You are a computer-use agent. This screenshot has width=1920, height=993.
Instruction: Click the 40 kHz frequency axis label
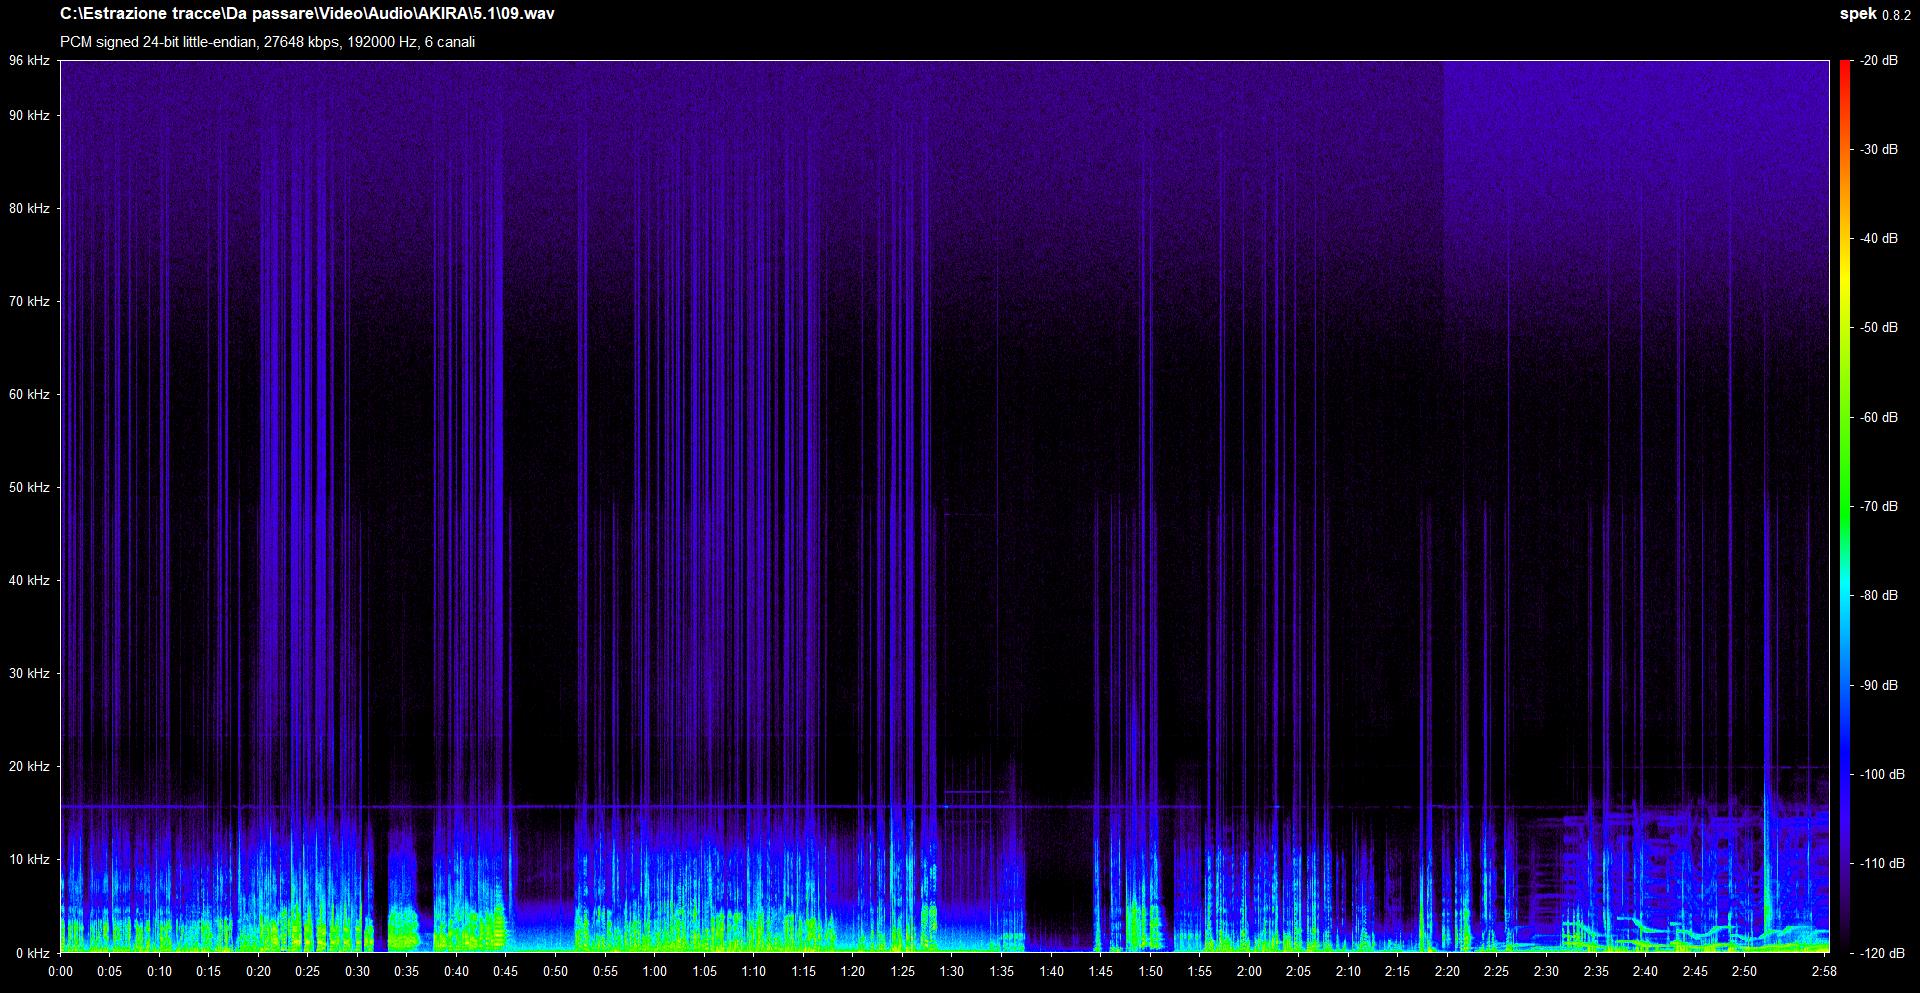(x=29, y=581)
